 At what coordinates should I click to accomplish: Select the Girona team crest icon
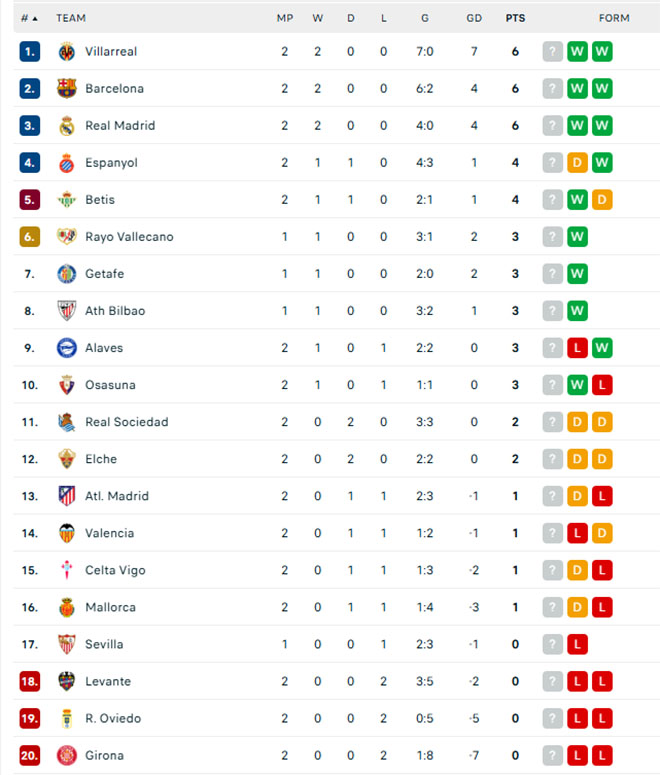[67, 755]
